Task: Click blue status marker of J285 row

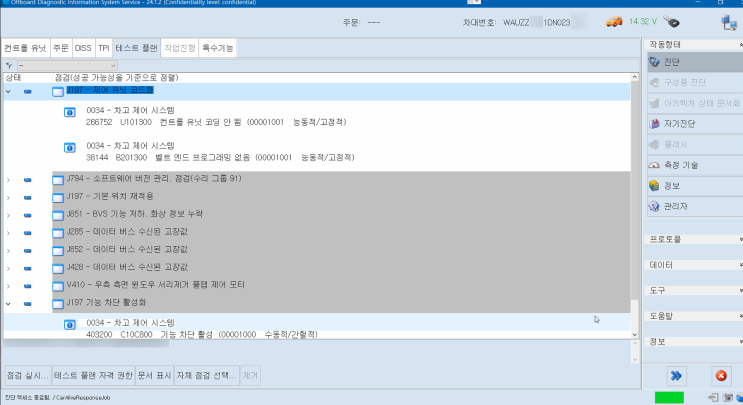Action: click(x=27, y=233)
